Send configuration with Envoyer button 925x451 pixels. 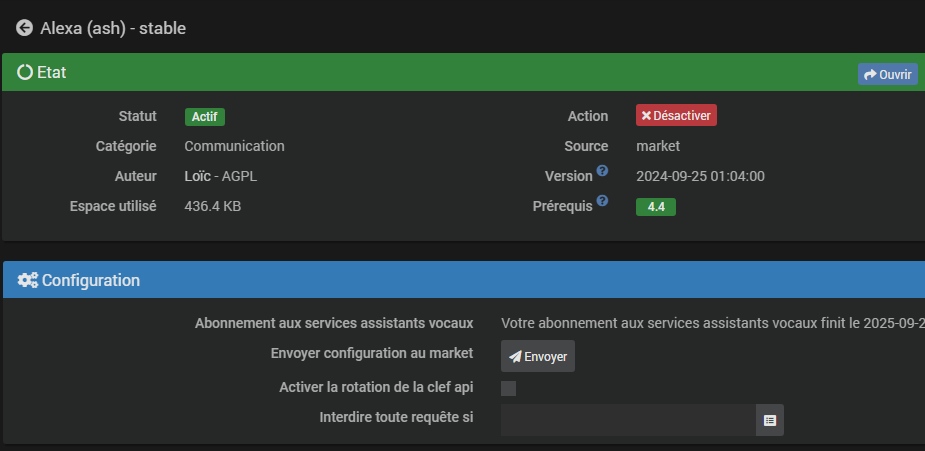tap(537, 356)
